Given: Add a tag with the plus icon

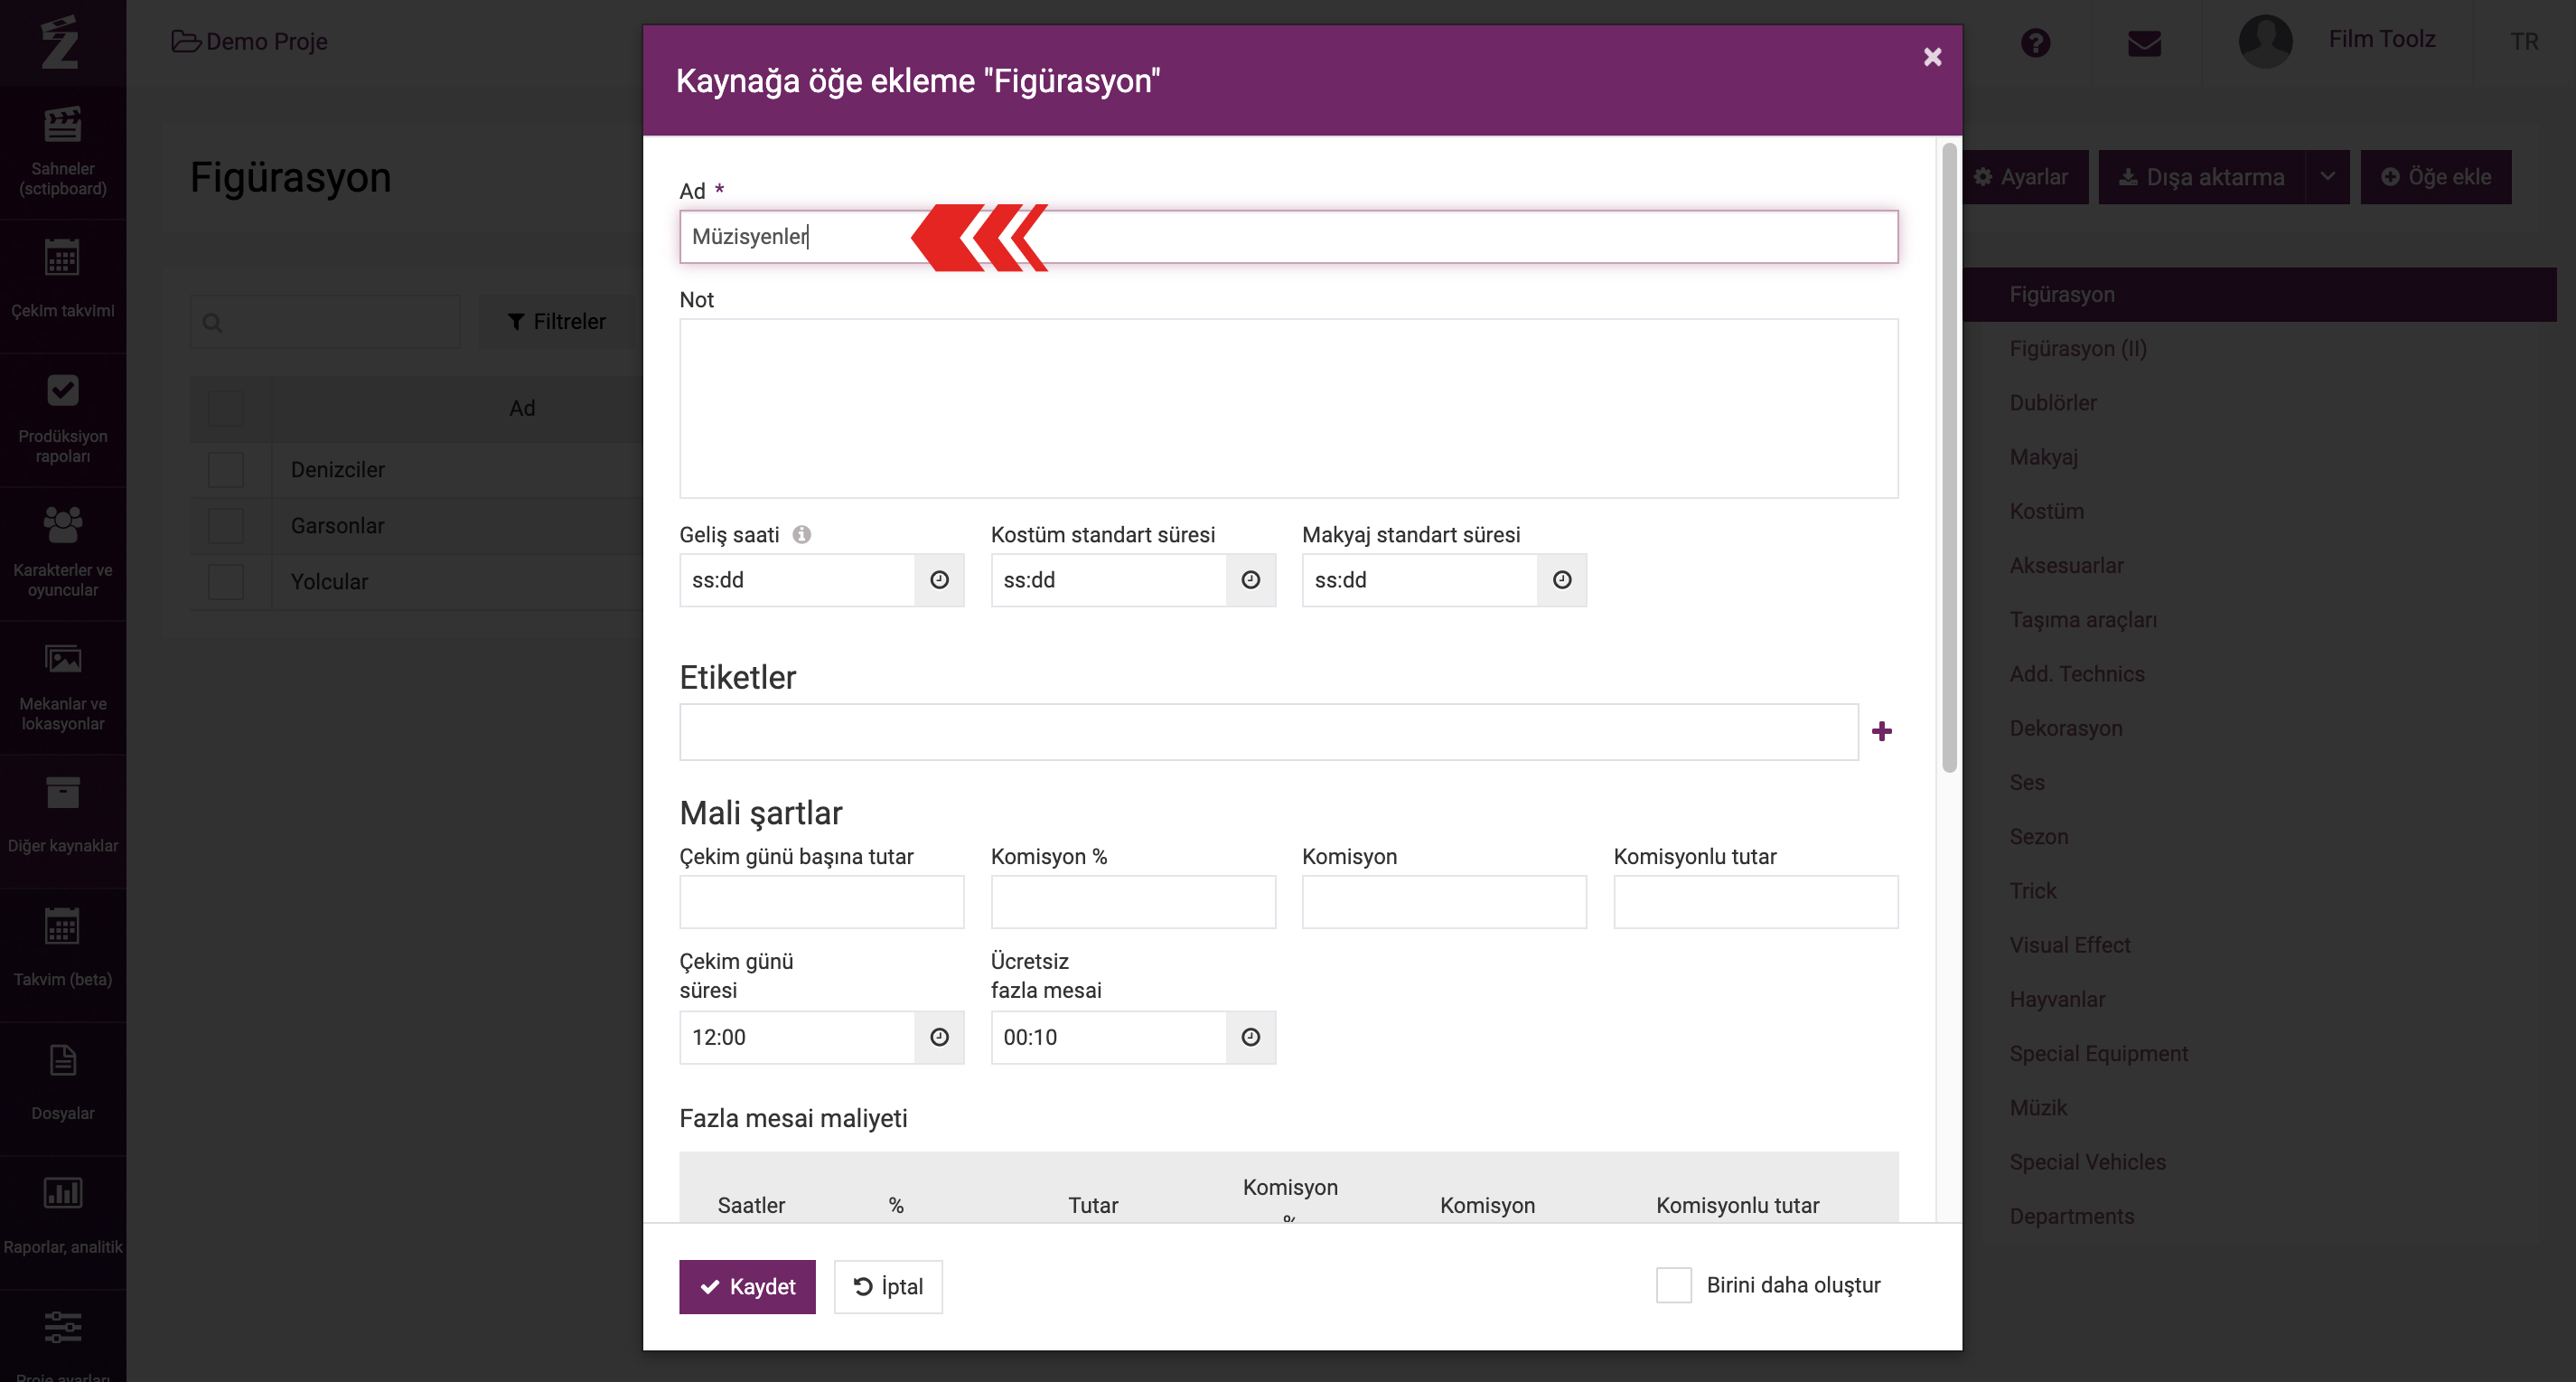Looking at the screenshot, I should pyautogui.click(x=1881, y=731).
